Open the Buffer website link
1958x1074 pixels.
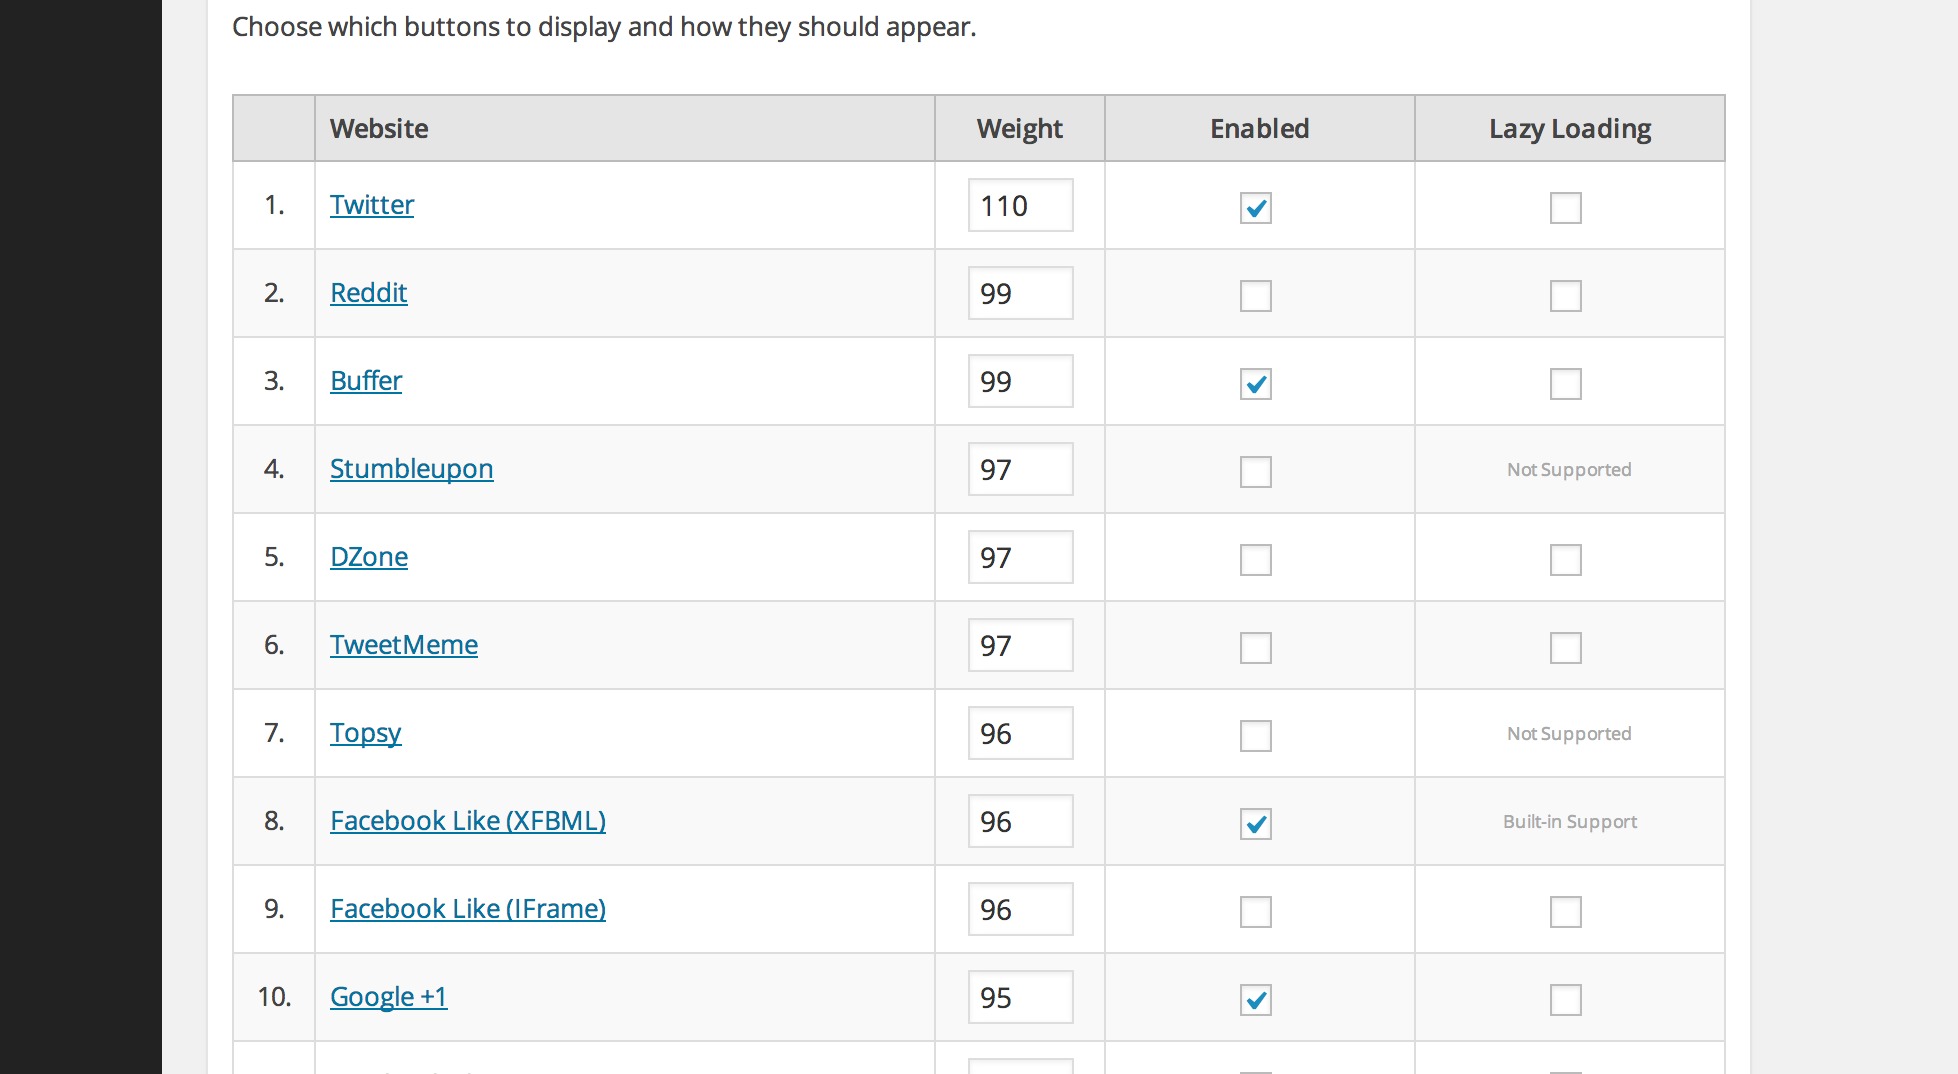[366, 381]
